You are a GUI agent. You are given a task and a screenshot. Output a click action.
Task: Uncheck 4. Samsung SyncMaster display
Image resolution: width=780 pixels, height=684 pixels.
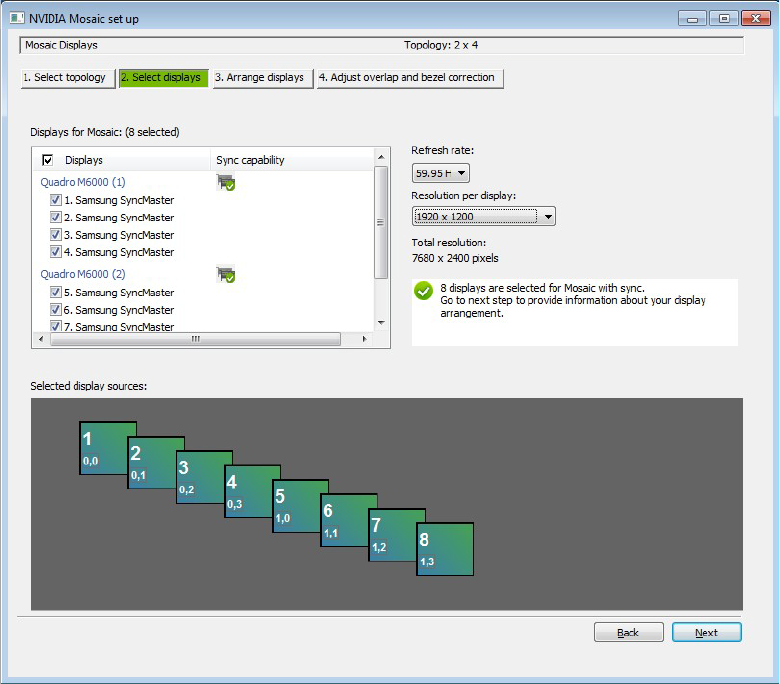click(56, 252)
